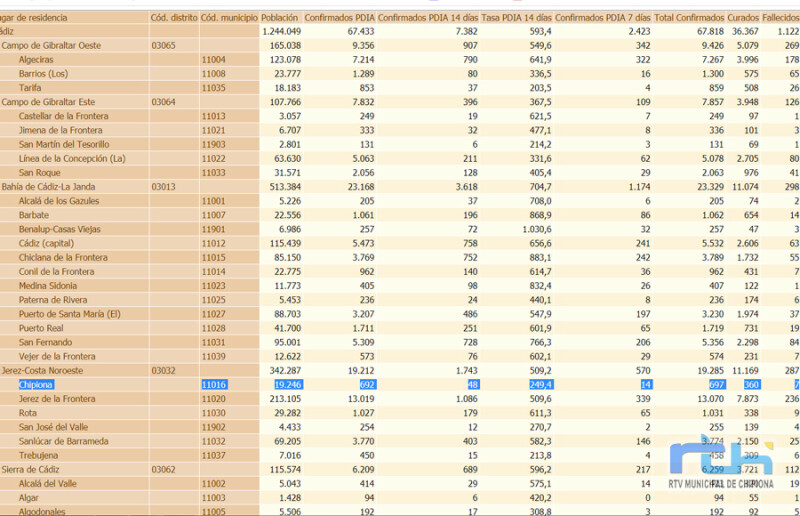Select the Rota row
The height and width of the screenshot is (516, 800).
pos(400,413)
